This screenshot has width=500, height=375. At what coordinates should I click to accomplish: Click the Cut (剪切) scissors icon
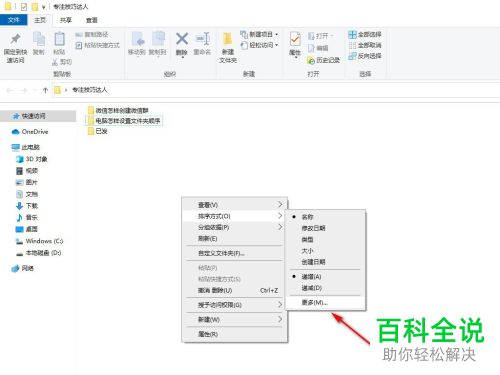click(x=55, y=62)
